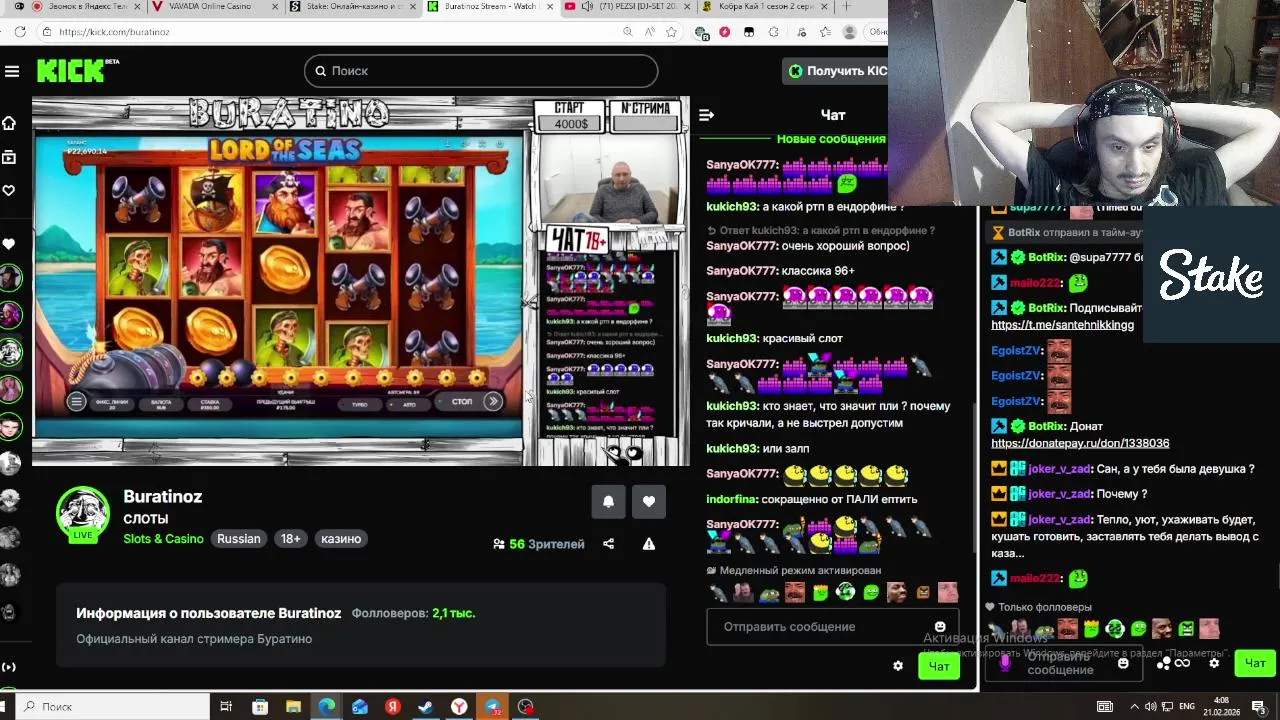Open slot game menu hamburger icon
Image resolution: width=1280 pixels, height=720 pixels.
point(76,402)
